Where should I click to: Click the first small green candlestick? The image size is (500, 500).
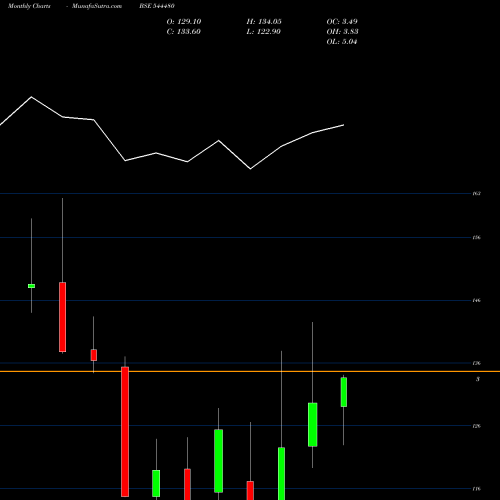(31, 286)
